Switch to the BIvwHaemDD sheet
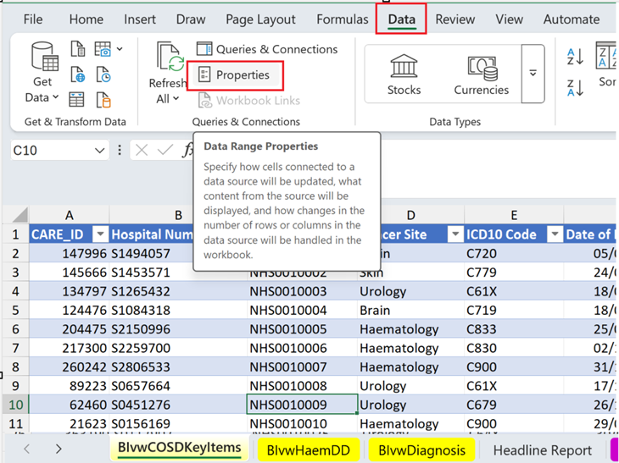The width and height of the screenshot is (619, 463). (308, 450)
